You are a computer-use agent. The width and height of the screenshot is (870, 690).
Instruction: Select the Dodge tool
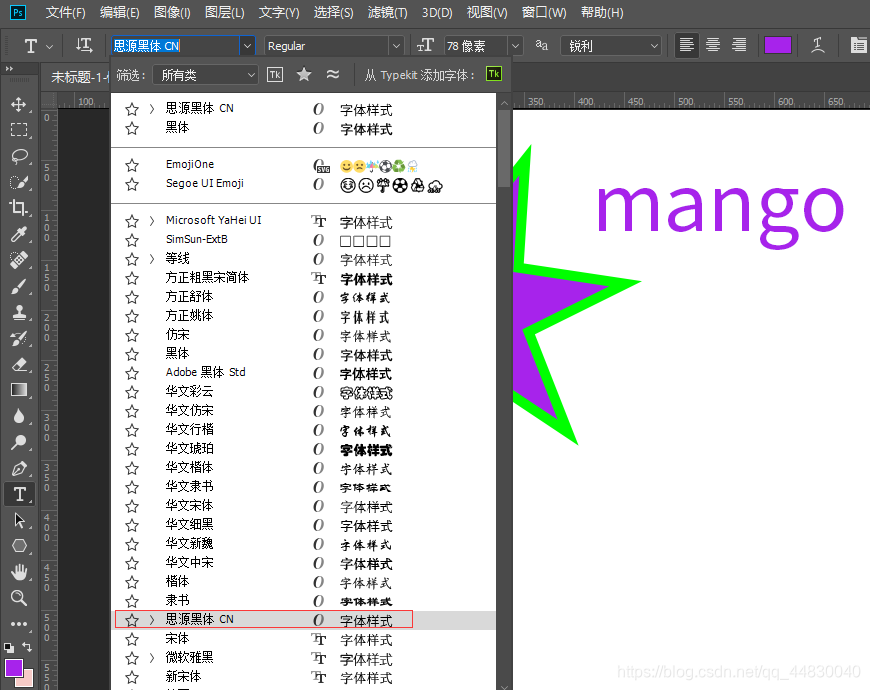click(19, 442)
